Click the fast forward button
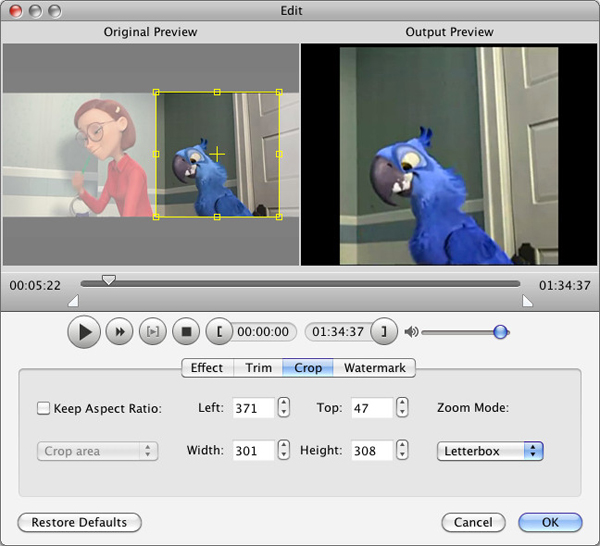Screen dimensions: 600x546 pos(119,331)
